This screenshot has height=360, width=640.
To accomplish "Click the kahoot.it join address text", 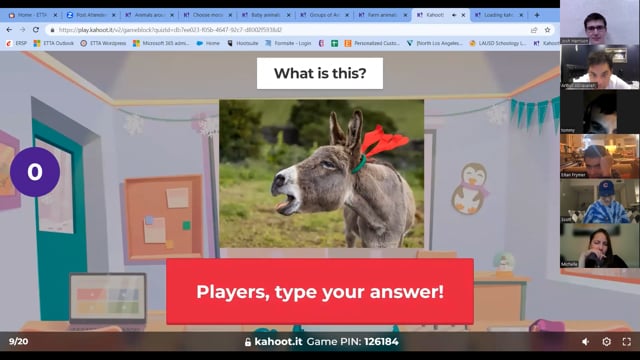I will 278,342.
